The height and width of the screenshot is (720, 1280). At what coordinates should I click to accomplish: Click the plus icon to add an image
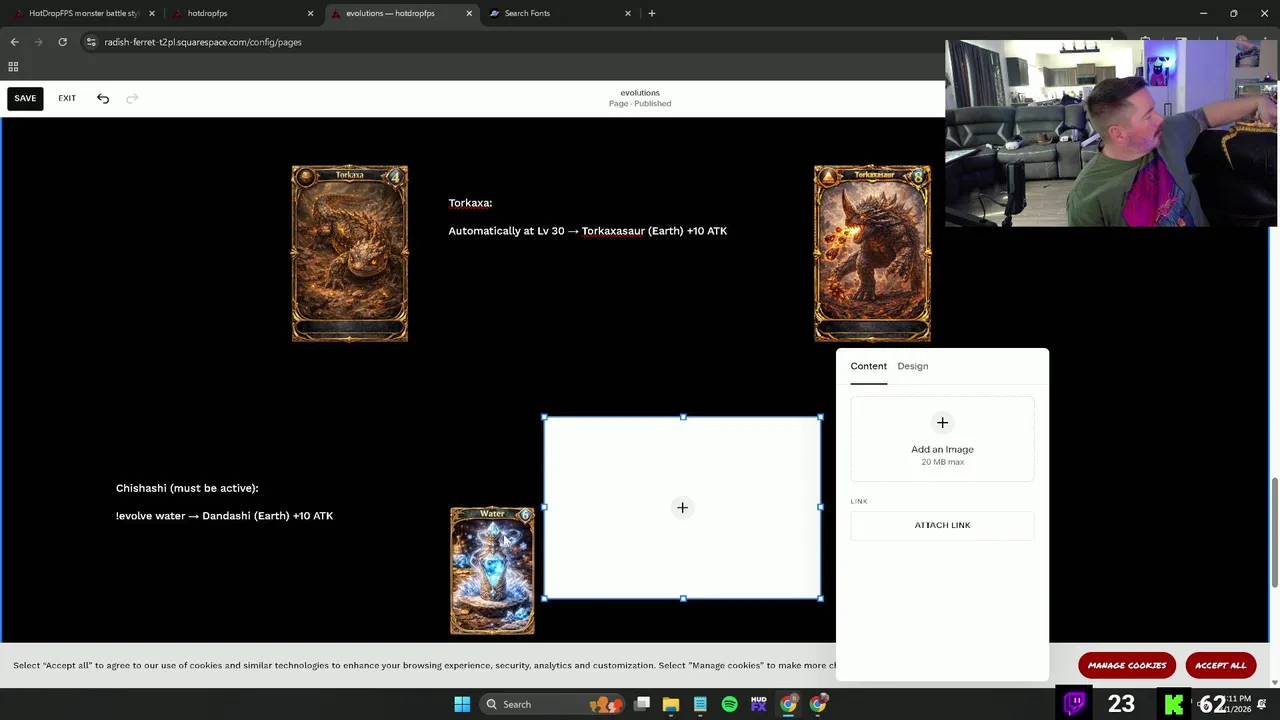[942, 423]
